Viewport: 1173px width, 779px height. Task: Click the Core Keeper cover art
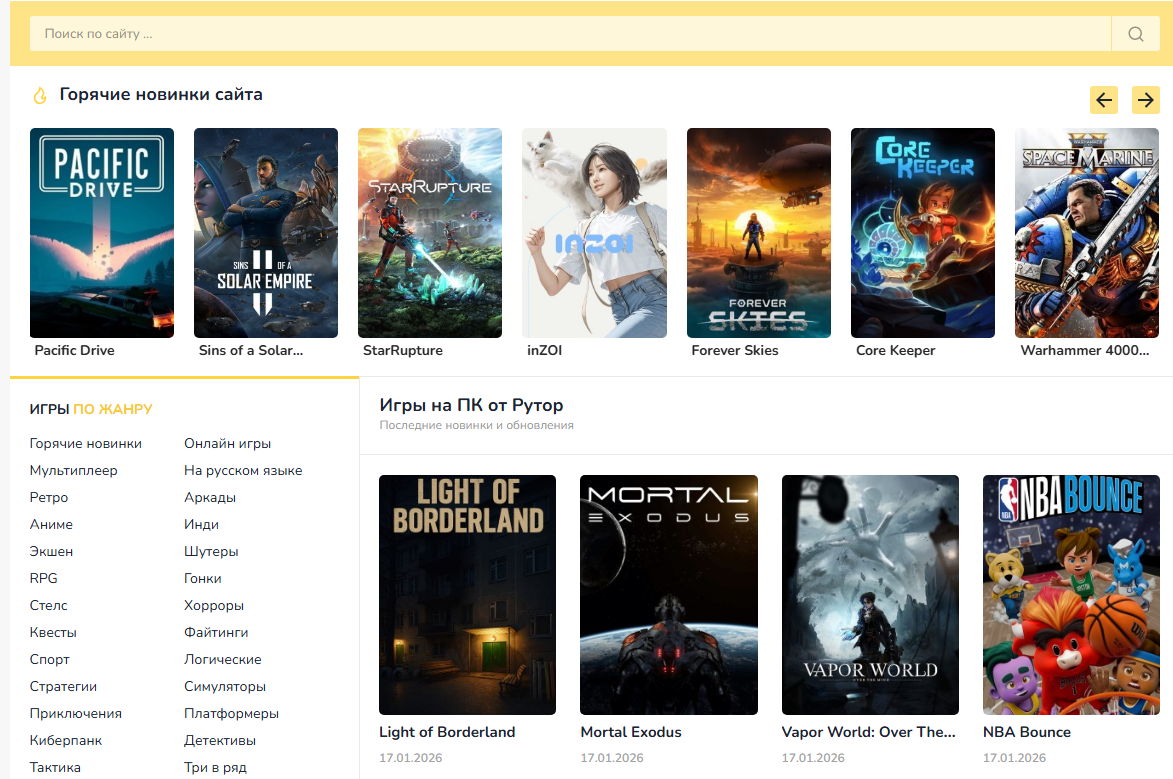[923, 233]
